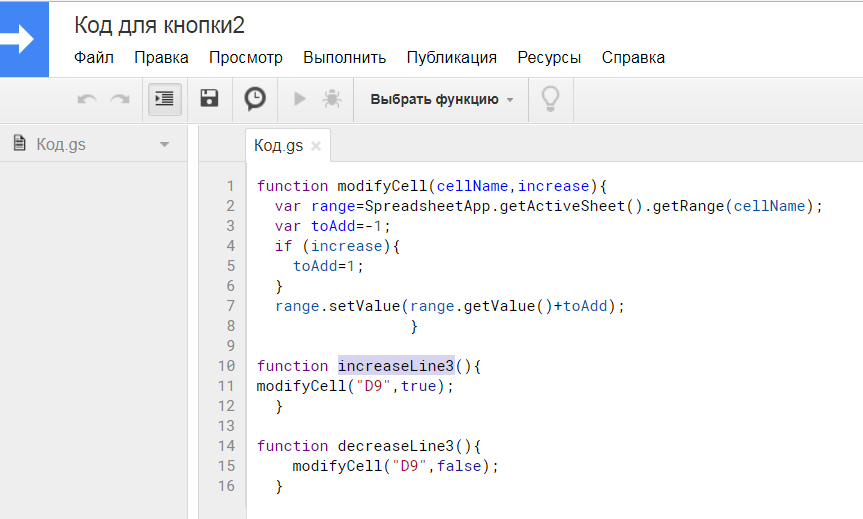Open the Файл menu
This screenshot has width=863, height=519.
[94, 57]
